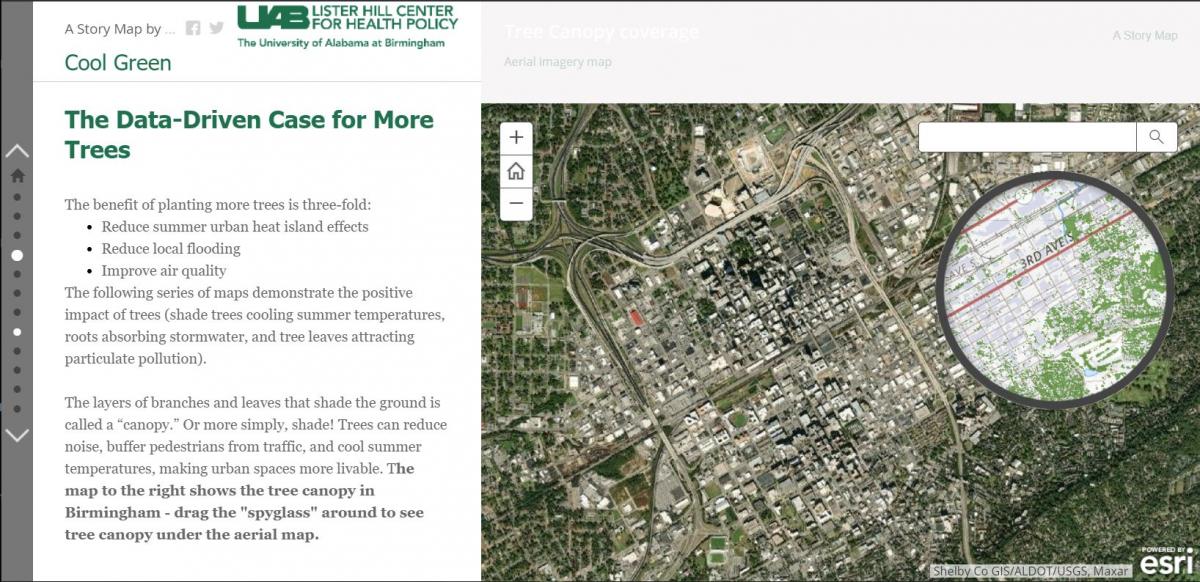
Task: Click the map search magnifier button
Action: point(1157,137)
